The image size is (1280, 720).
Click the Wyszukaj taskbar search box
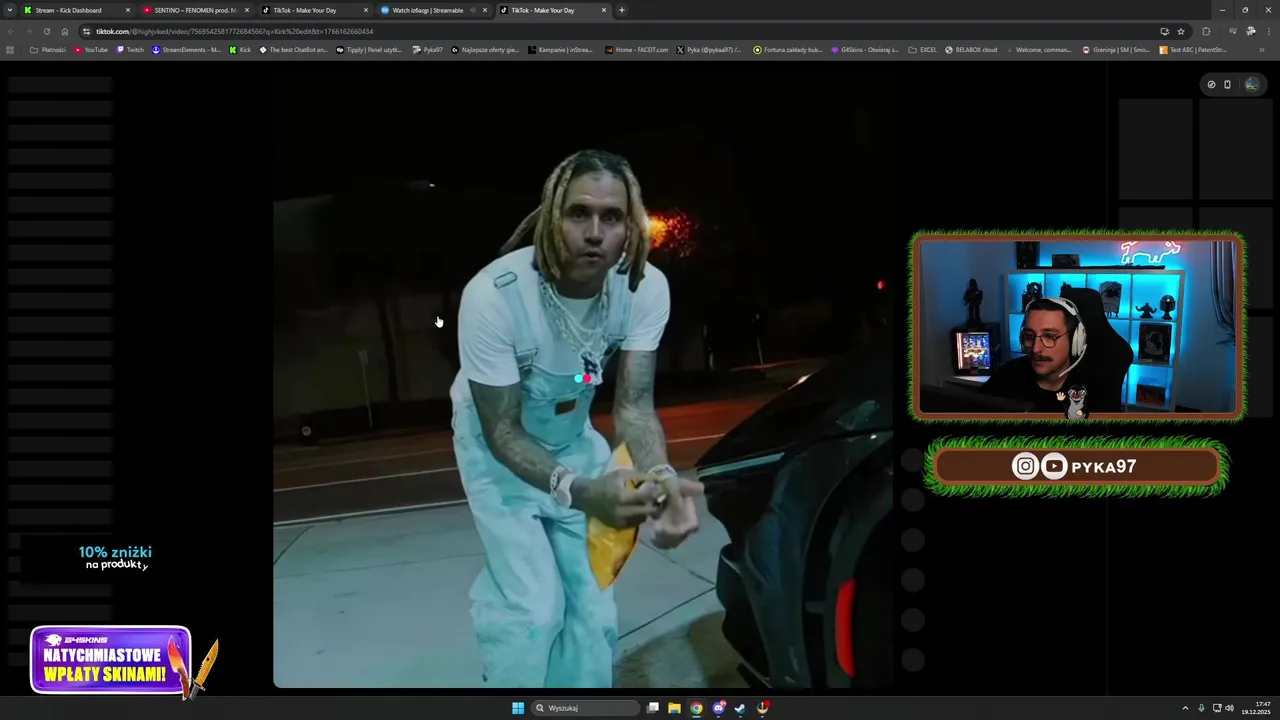585,708
